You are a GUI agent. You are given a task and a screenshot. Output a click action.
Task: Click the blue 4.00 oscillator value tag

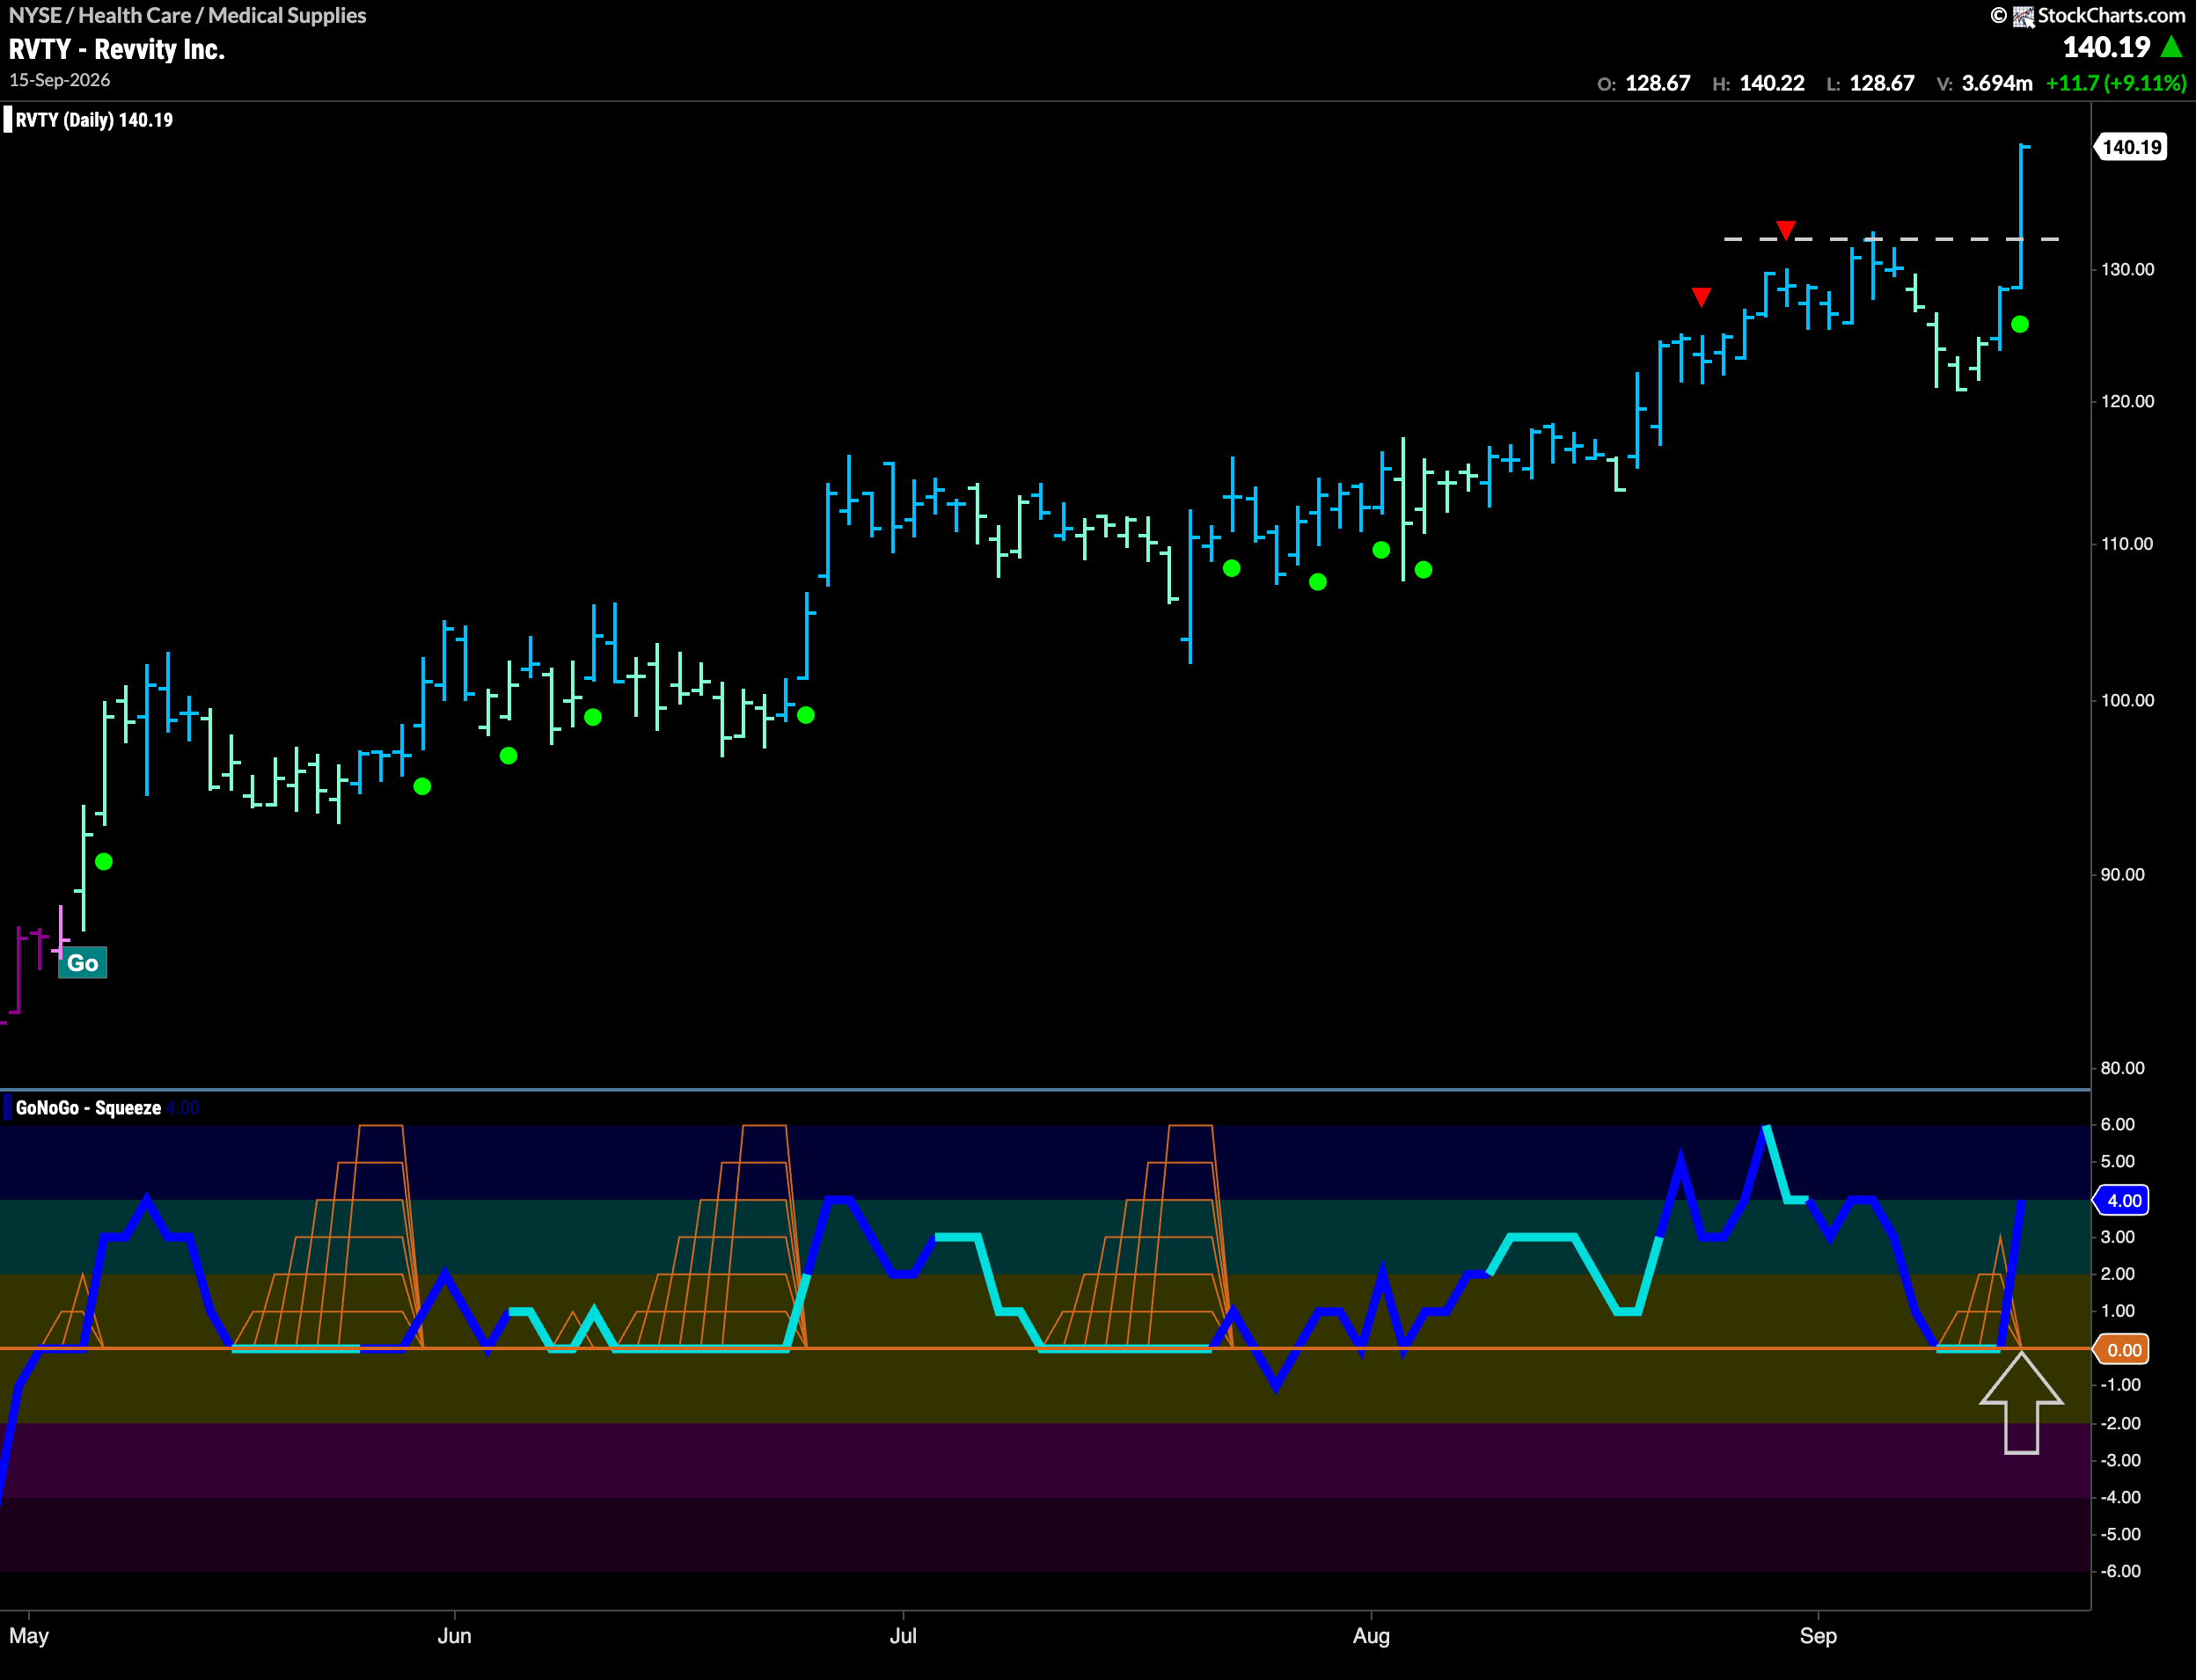[x=2122, y=1200]
